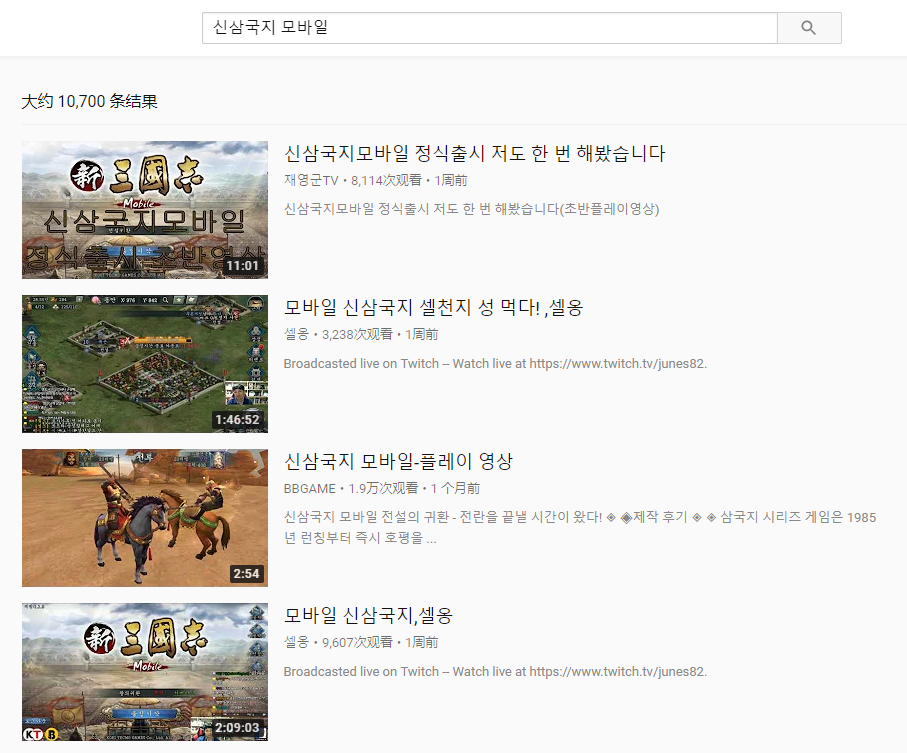Viewport: 907px width, 753px height.
Task: Open 셀옹 channel under the 9,607-view video
Action: tap(296, 643)
